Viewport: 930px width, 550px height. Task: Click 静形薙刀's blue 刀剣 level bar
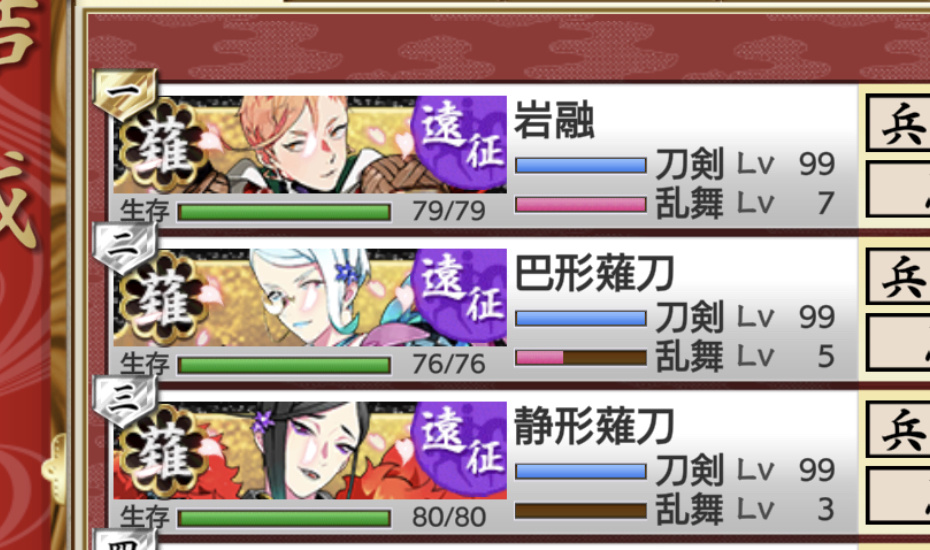point(581,471)
